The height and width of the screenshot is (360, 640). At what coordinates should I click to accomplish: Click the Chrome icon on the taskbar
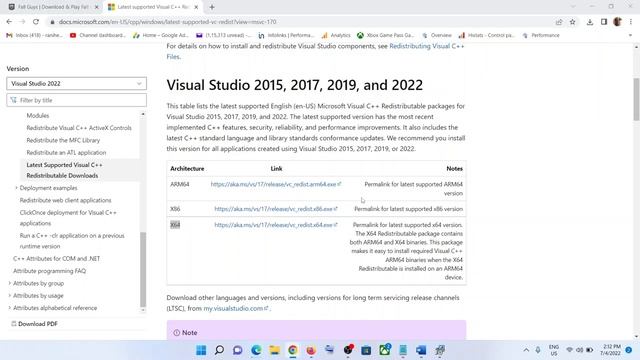(293, 350)
